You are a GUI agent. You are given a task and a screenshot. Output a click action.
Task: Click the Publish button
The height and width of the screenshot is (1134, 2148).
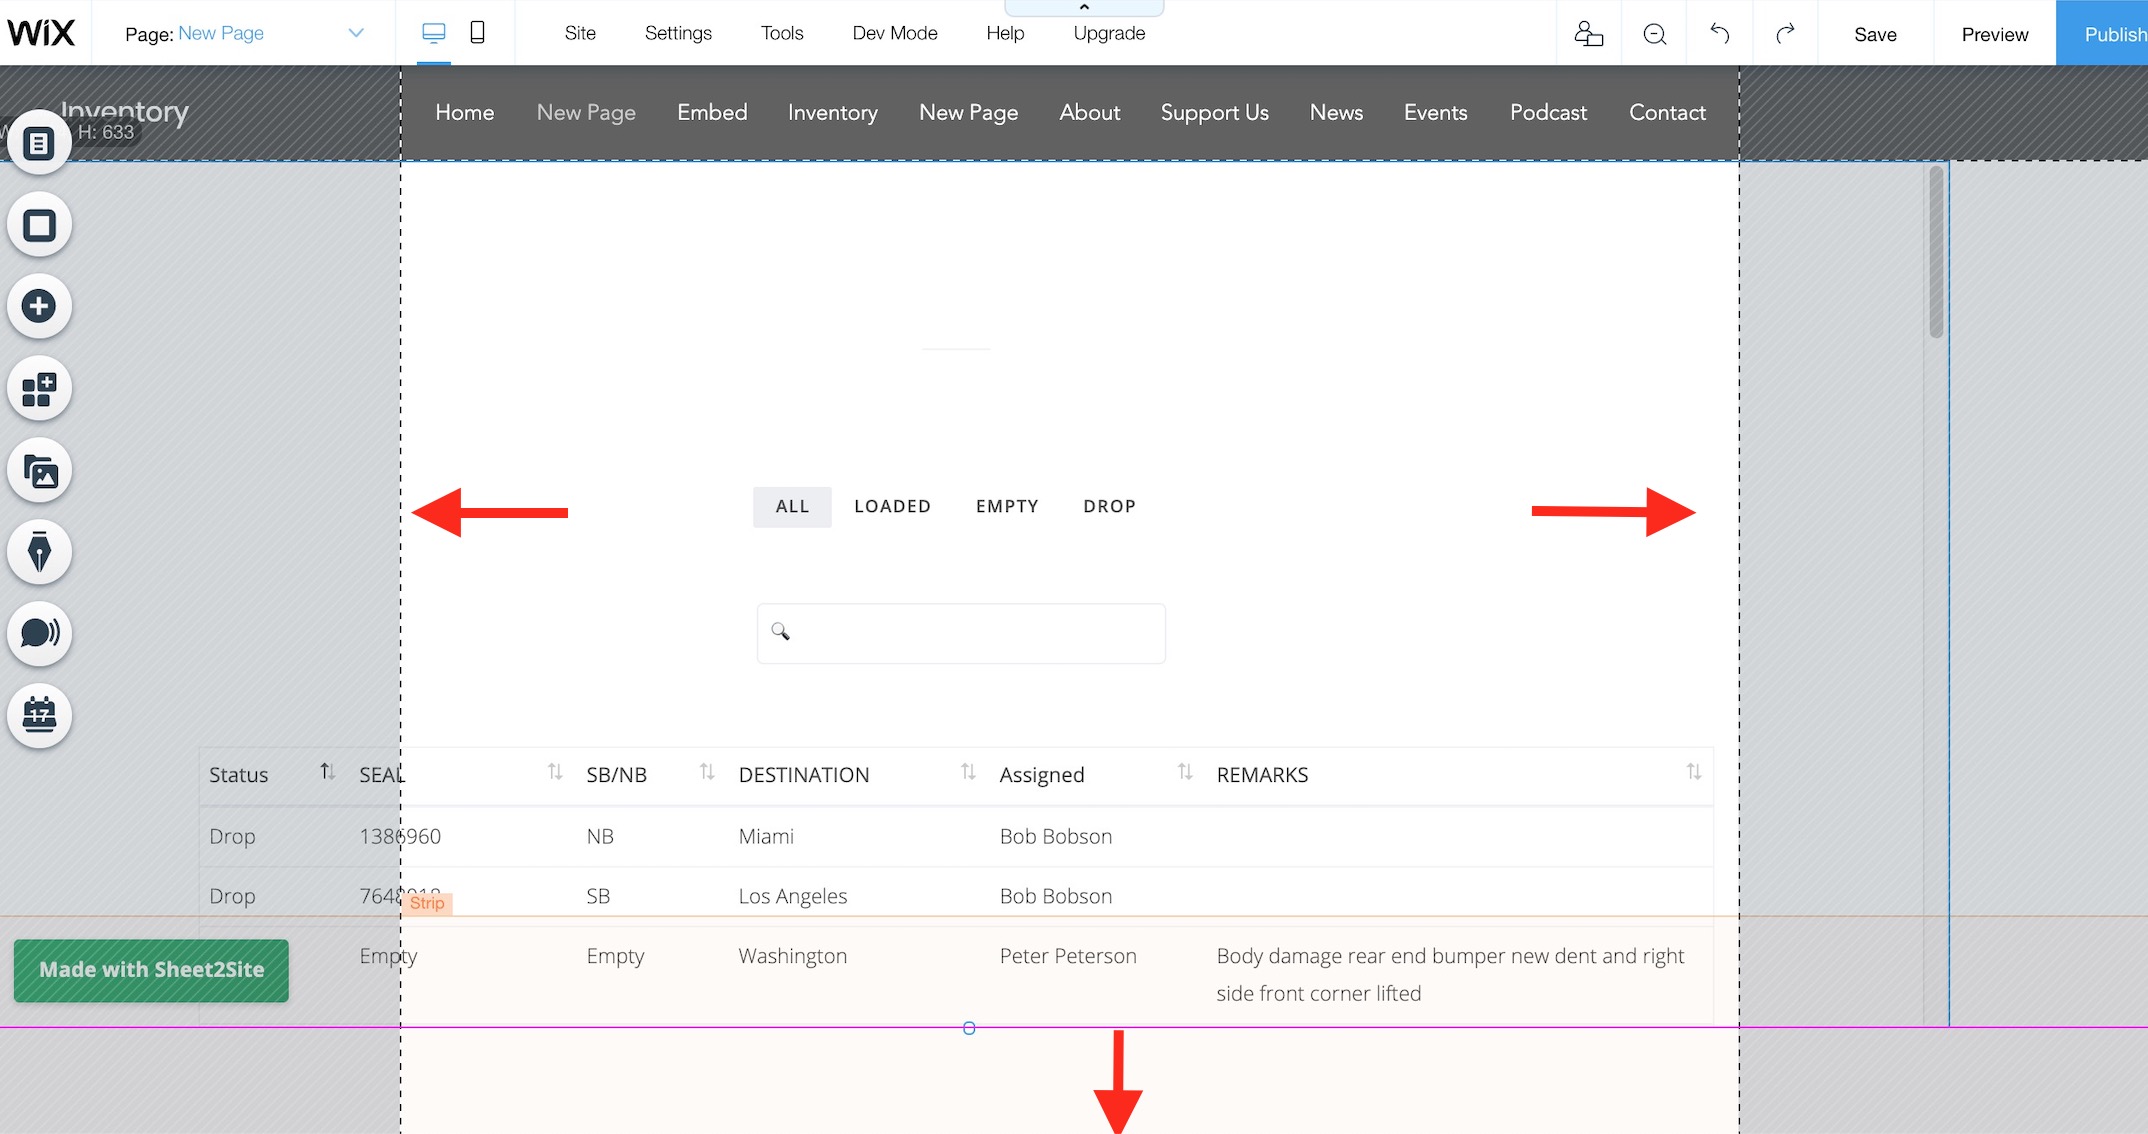point(2110,34)
